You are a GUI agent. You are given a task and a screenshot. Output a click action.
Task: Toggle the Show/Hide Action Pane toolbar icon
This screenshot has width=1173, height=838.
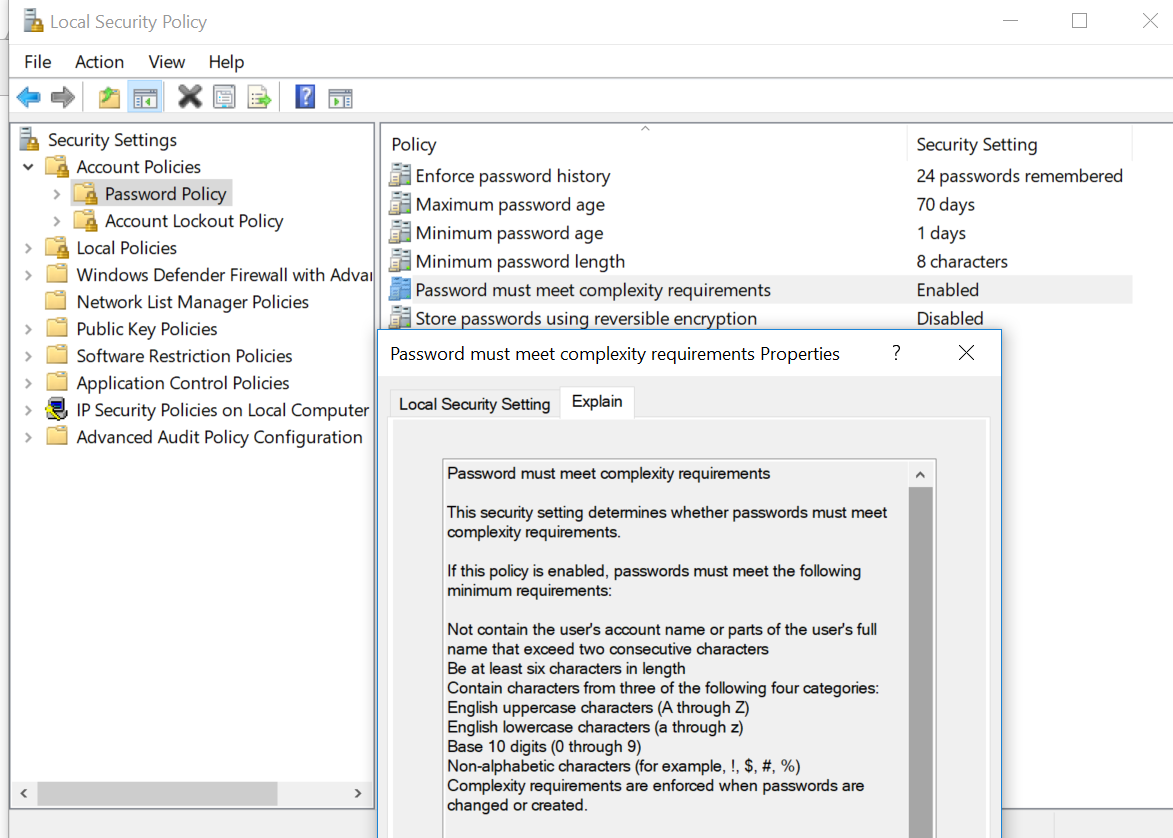(340, 98)
